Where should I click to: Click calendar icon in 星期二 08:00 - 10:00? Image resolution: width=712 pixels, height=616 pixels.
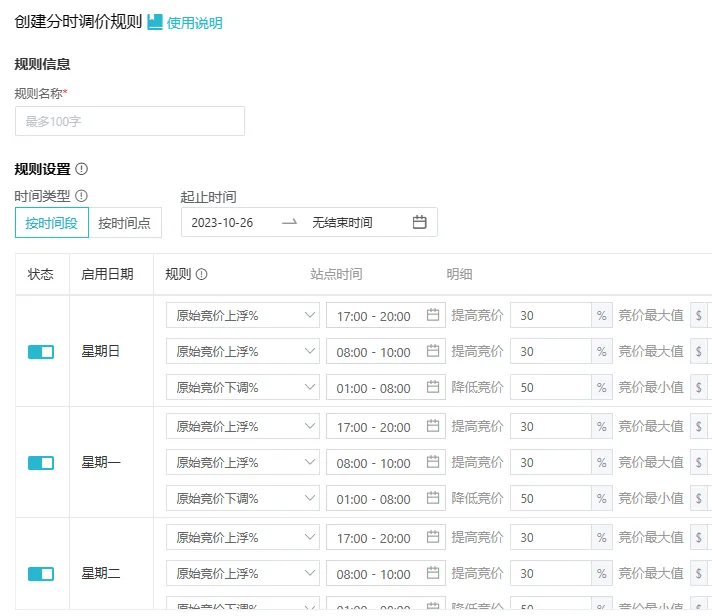click(433, 573)
